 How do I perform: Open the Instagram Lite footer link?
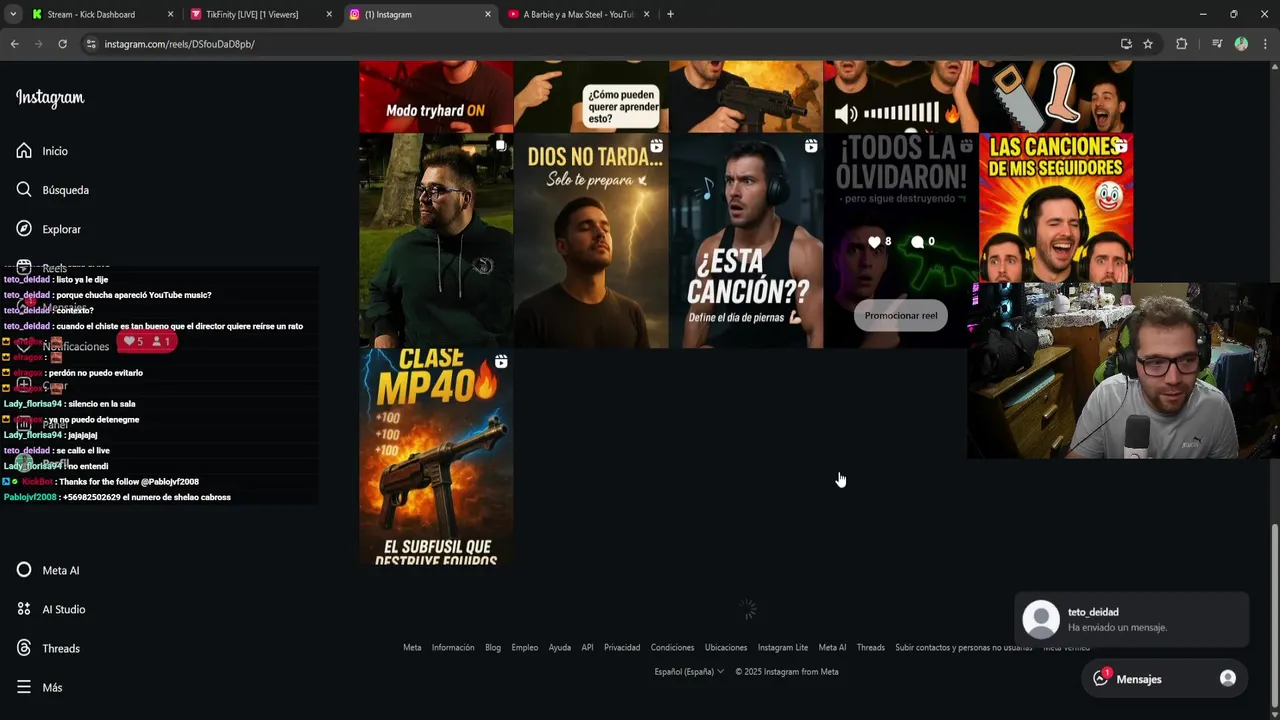(x=783, y=648)
